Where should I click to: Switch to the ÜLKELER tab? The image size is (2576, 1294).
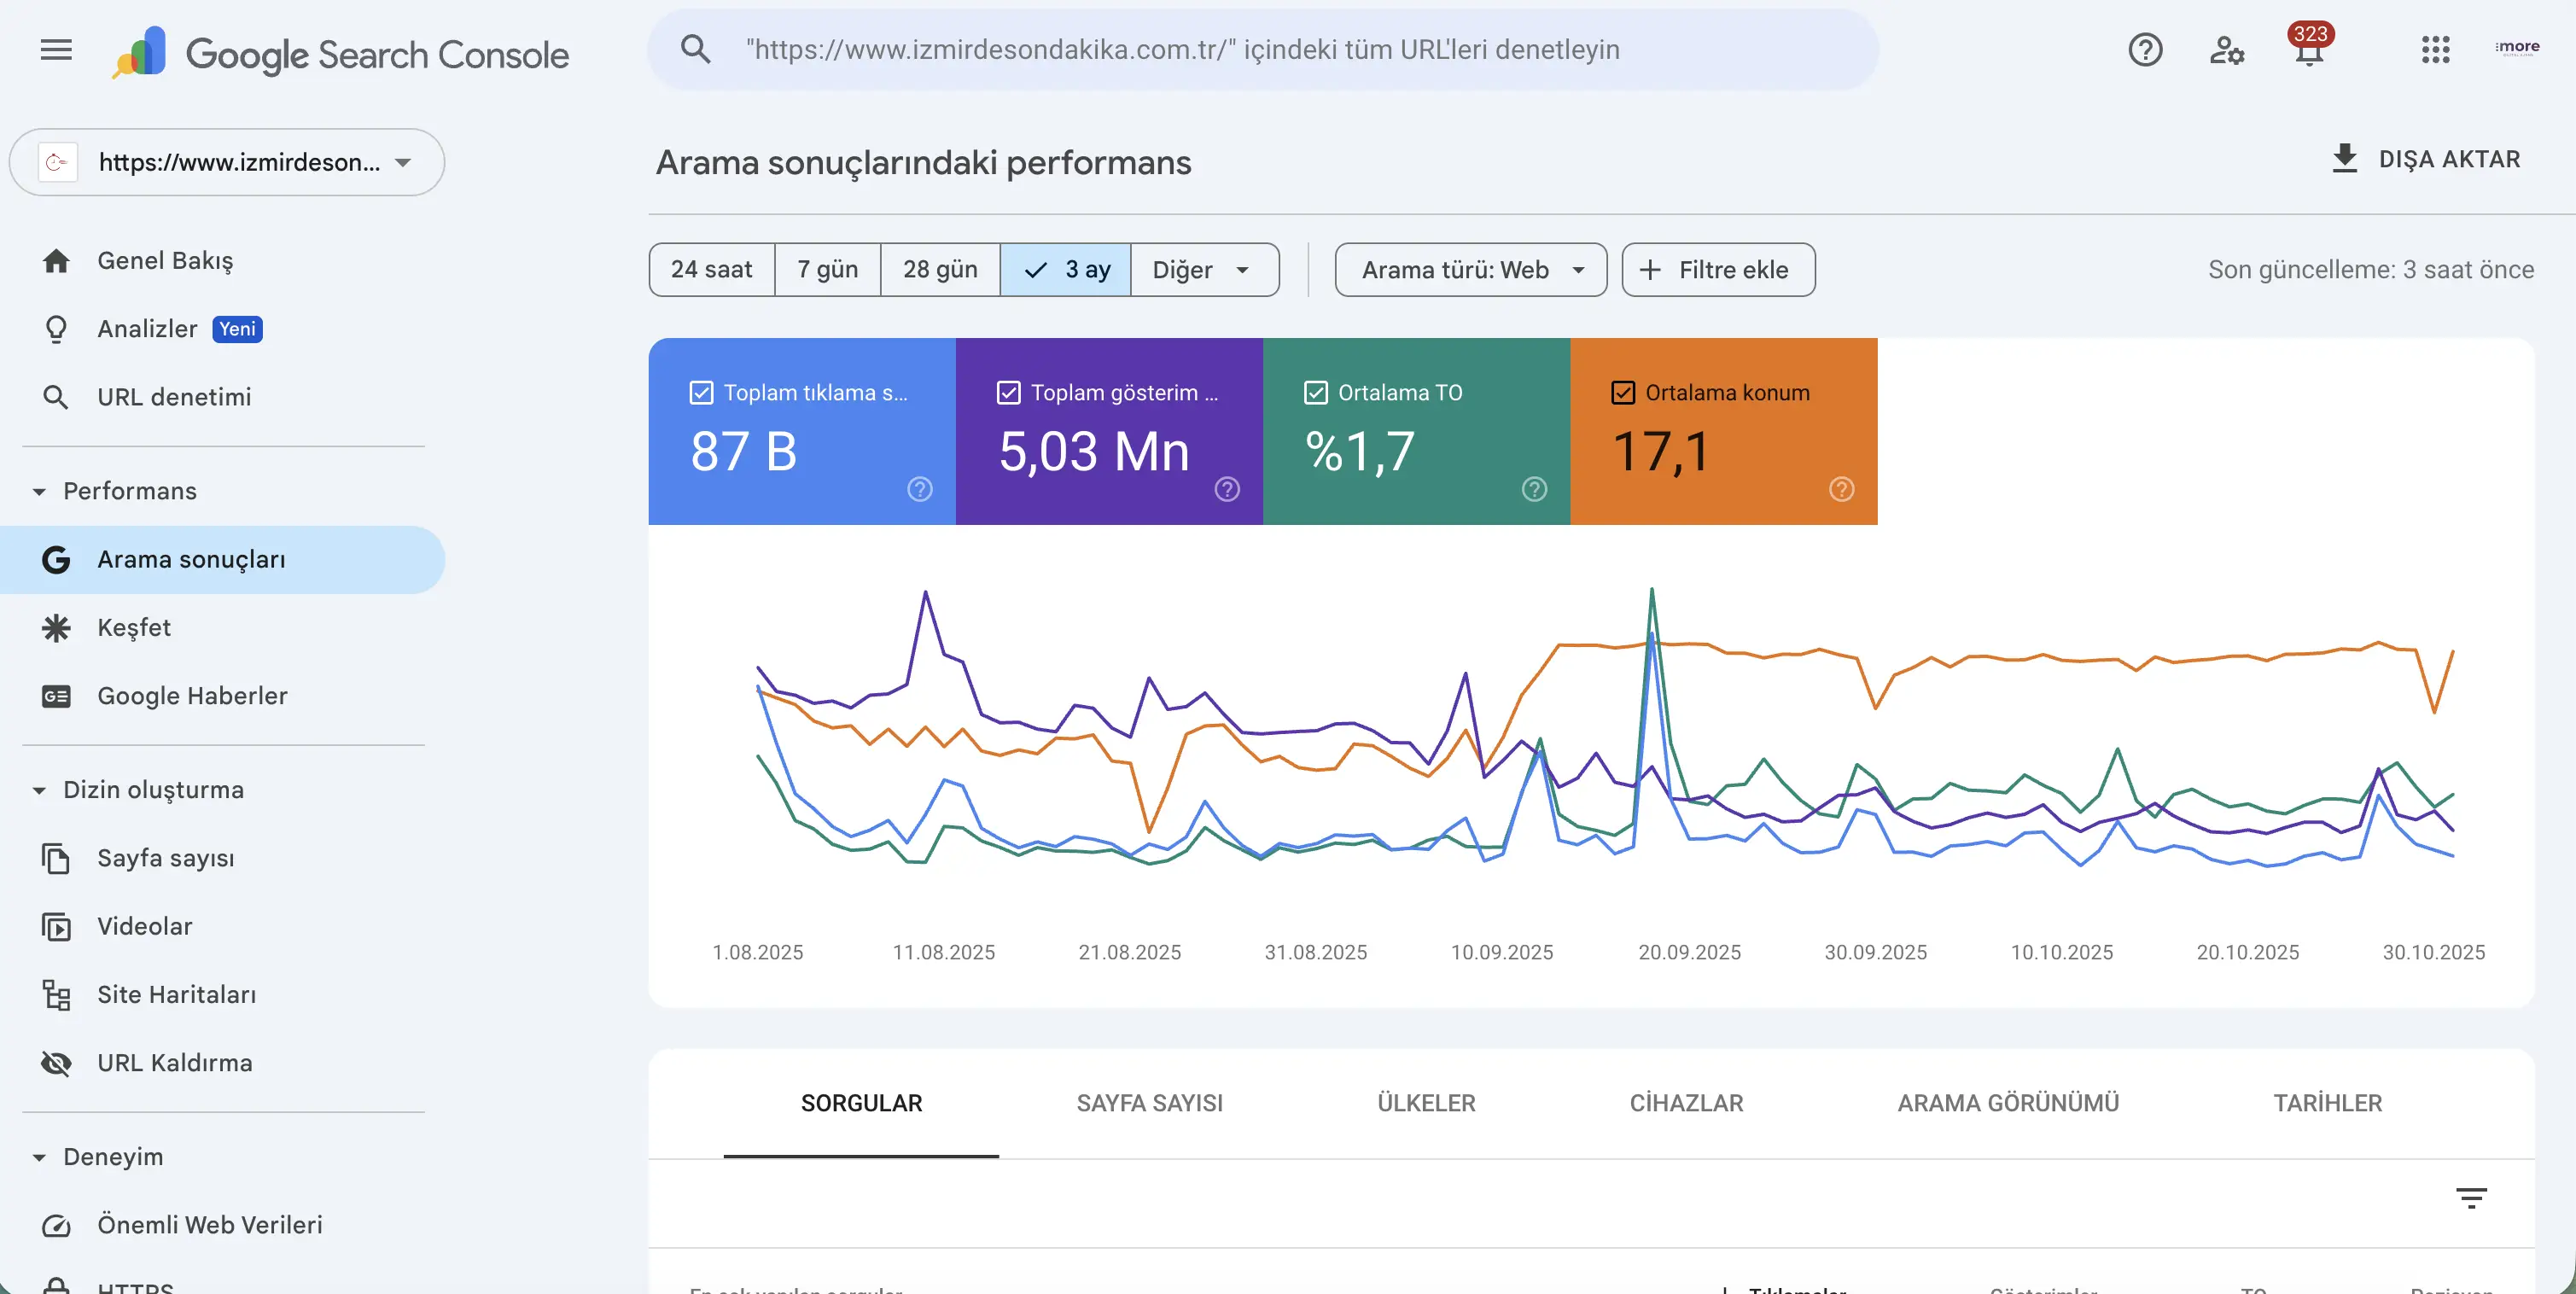point(1425,1102)
